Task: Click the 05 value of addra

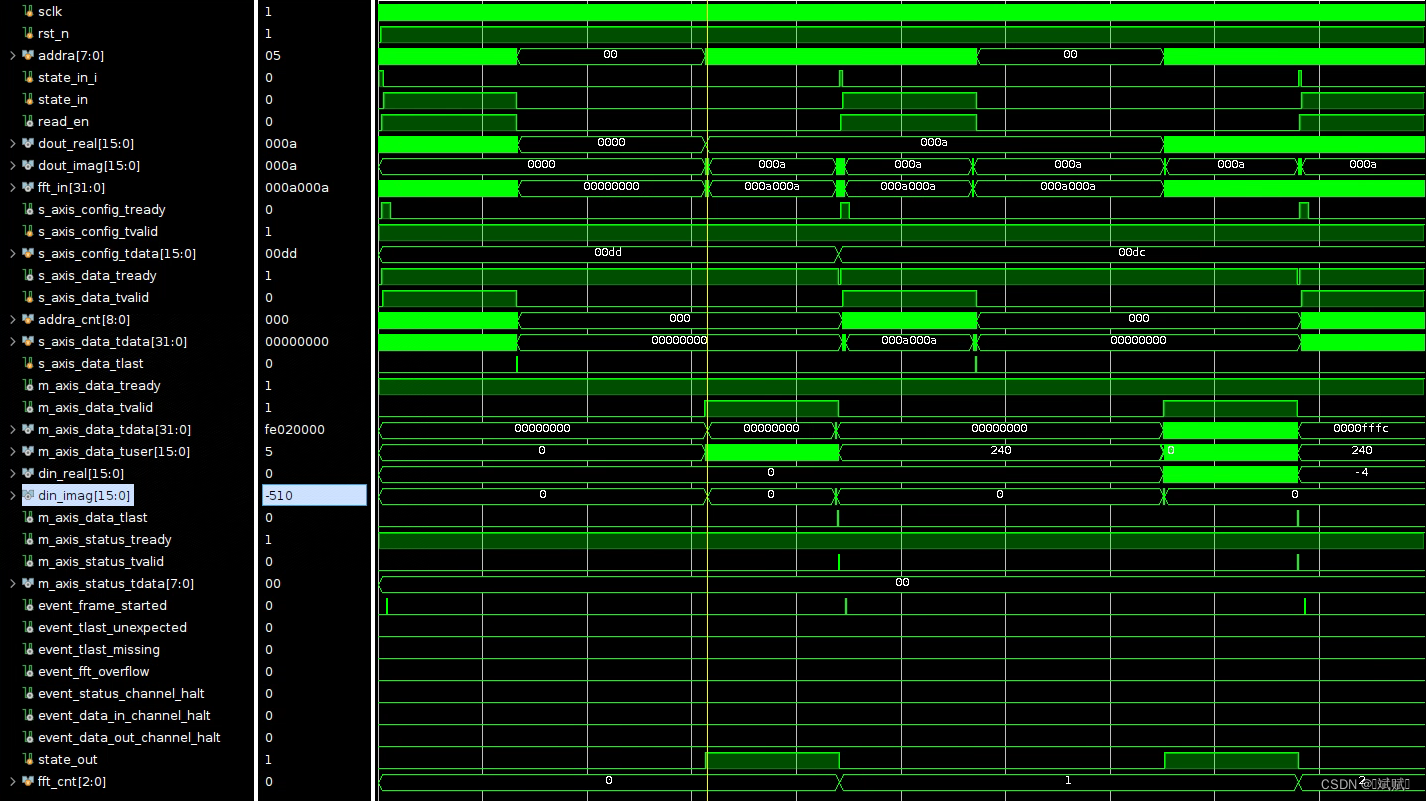Action: [x=273, y=56]
